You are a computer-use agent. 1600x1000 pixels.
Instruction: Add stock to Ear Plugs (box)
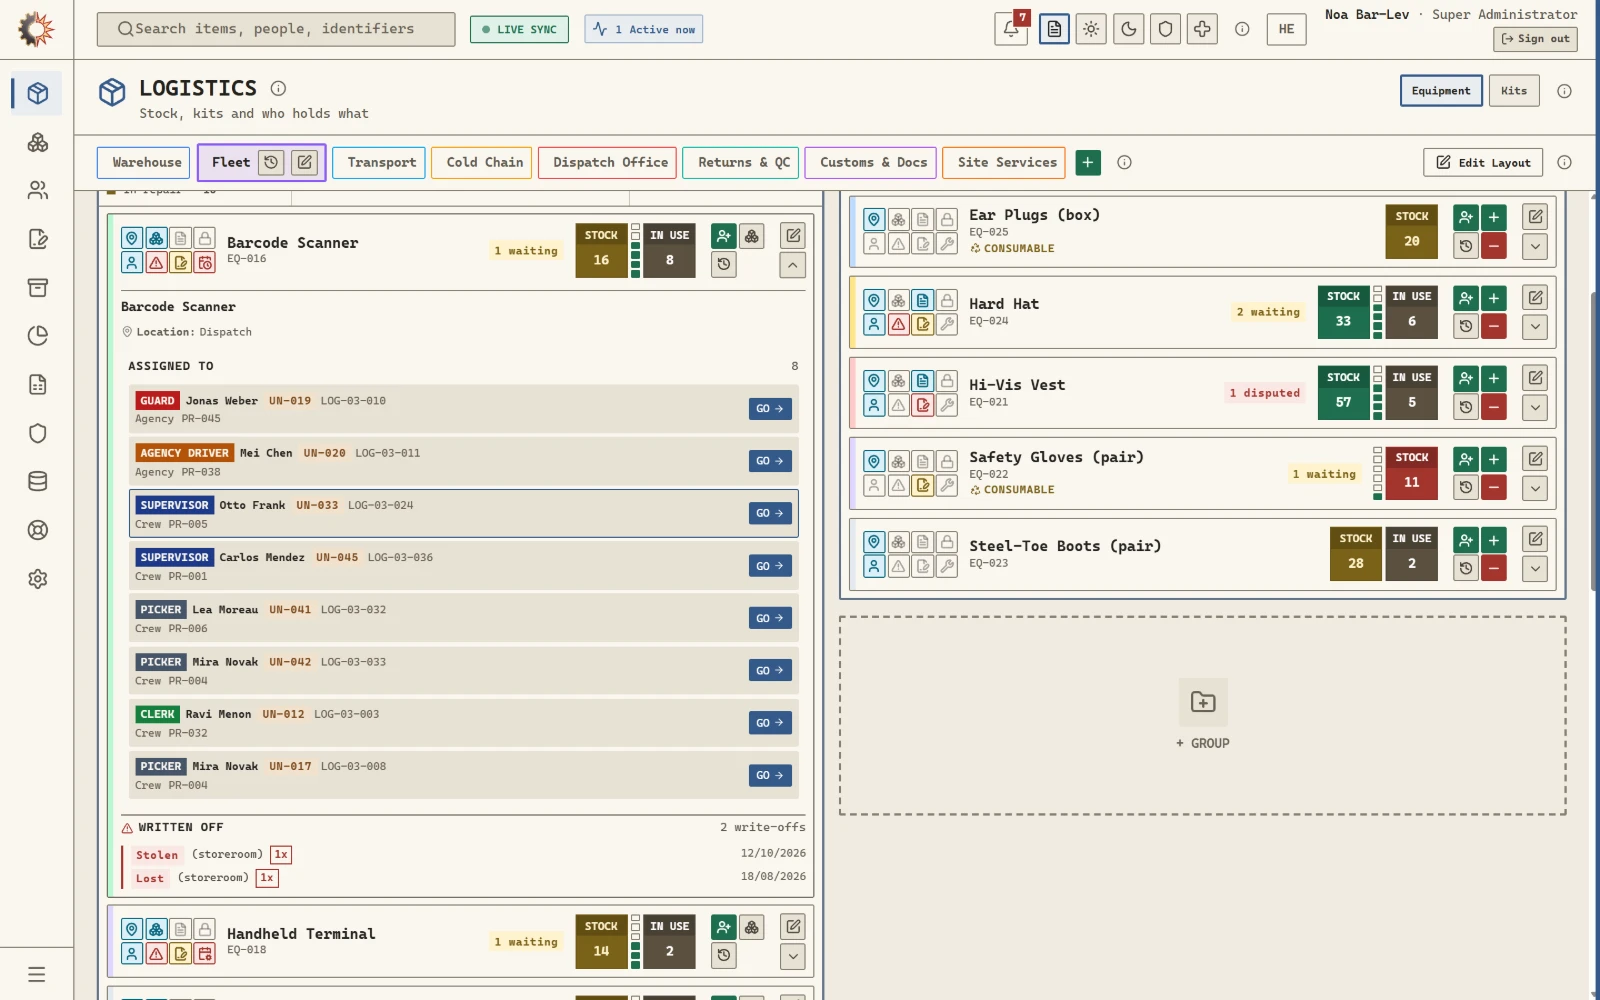pyautogui.click(x=1494, y=217)
